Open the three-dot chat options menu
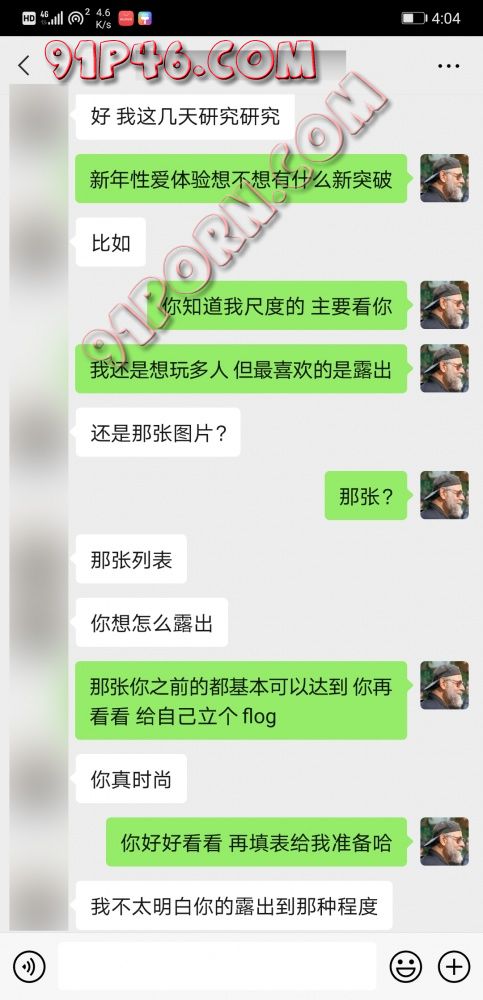Image resolution: width=483 pixels, height=1000 pixels. (x=449, y=66)
